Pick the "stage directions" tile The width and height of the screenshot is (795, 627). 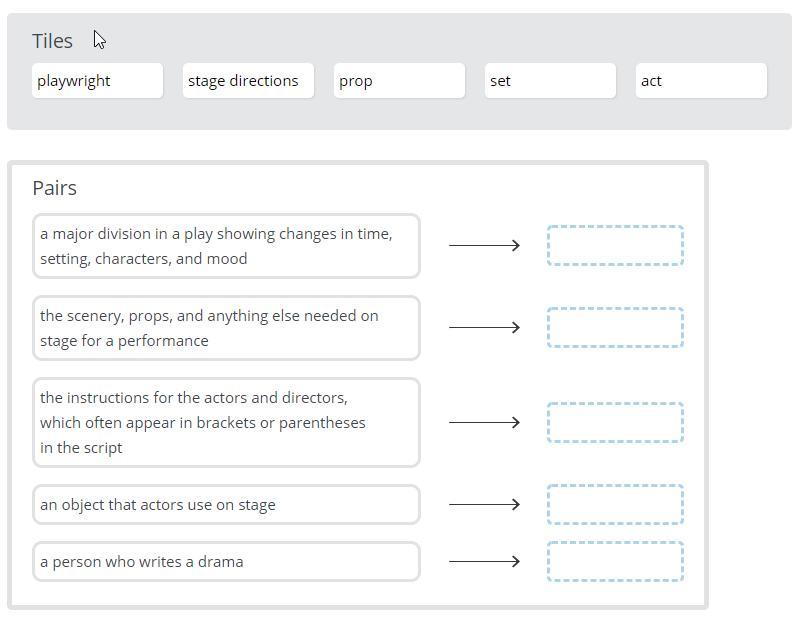coord(248,81)
